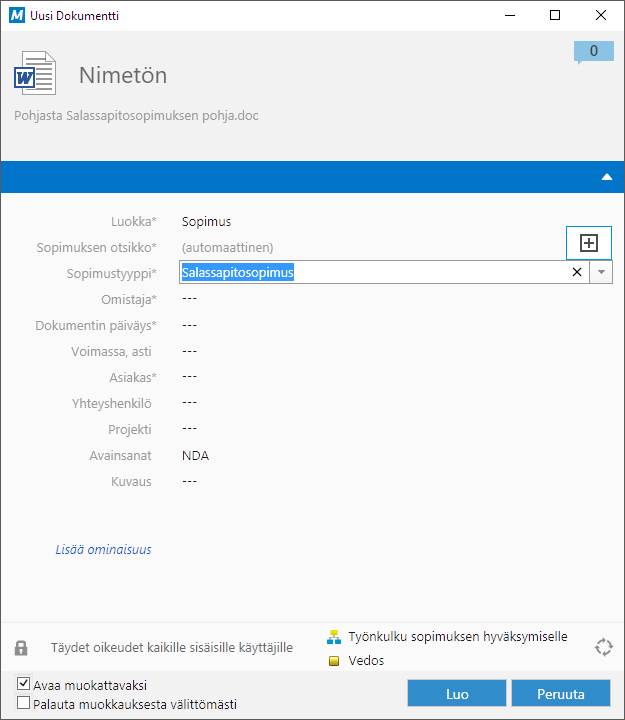Click the workflow icon beside Työnkulku
The width and height of the screenshot is (625, 720).
coord(335,637)
